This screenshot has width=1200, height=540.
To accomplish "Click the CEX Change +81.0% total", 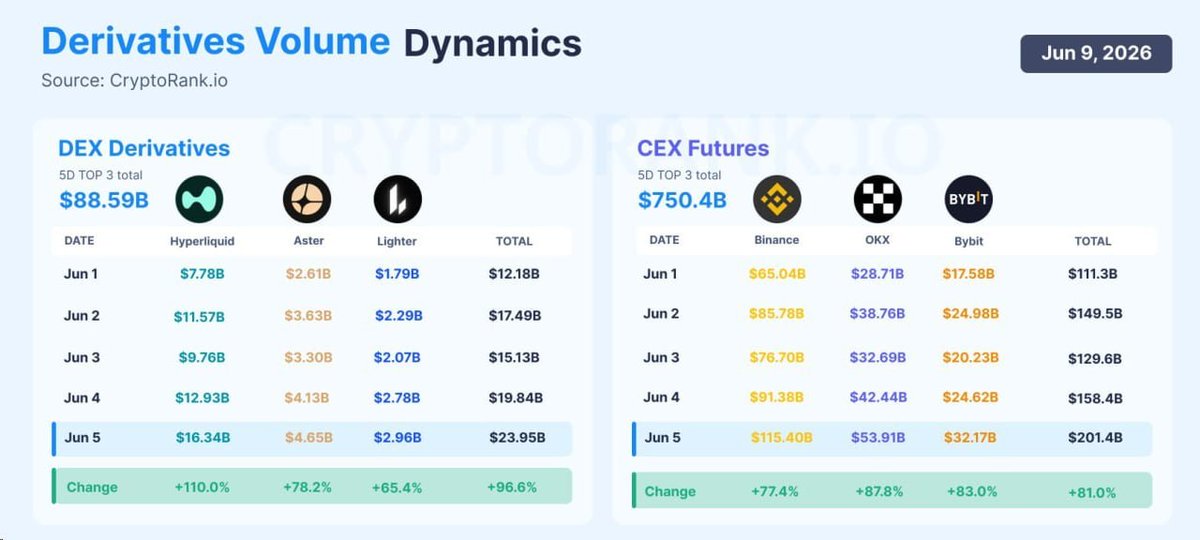I will pyautogui.click(x=1092, y=492).
